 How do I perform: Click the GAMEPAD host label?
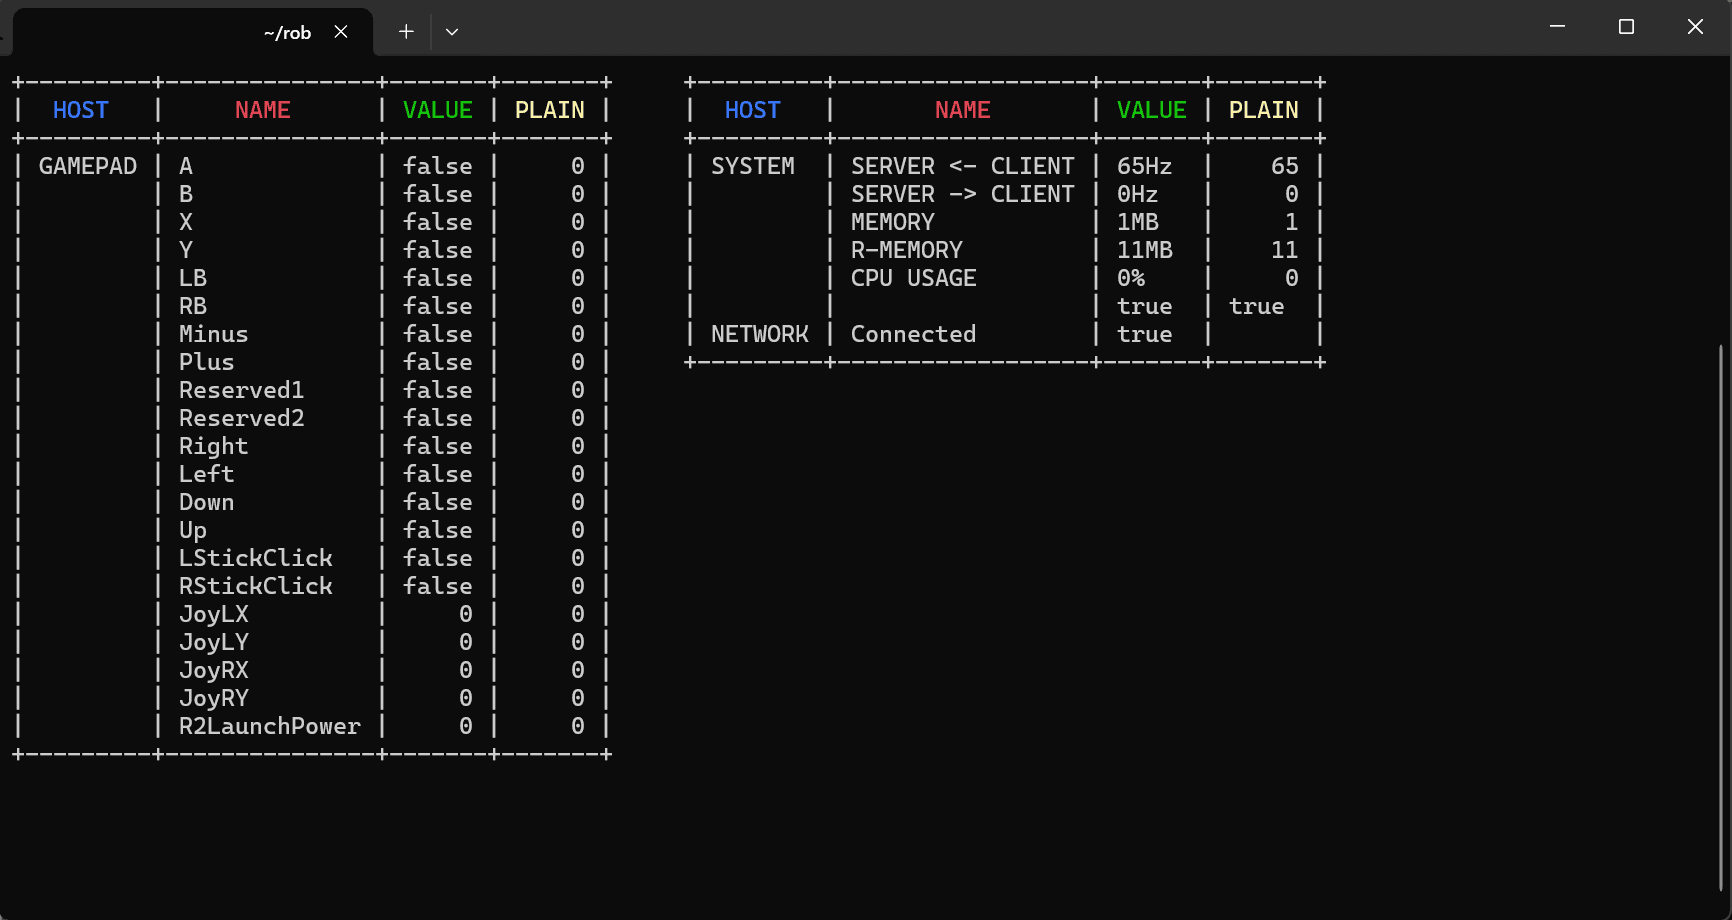(x=88, y=166)
